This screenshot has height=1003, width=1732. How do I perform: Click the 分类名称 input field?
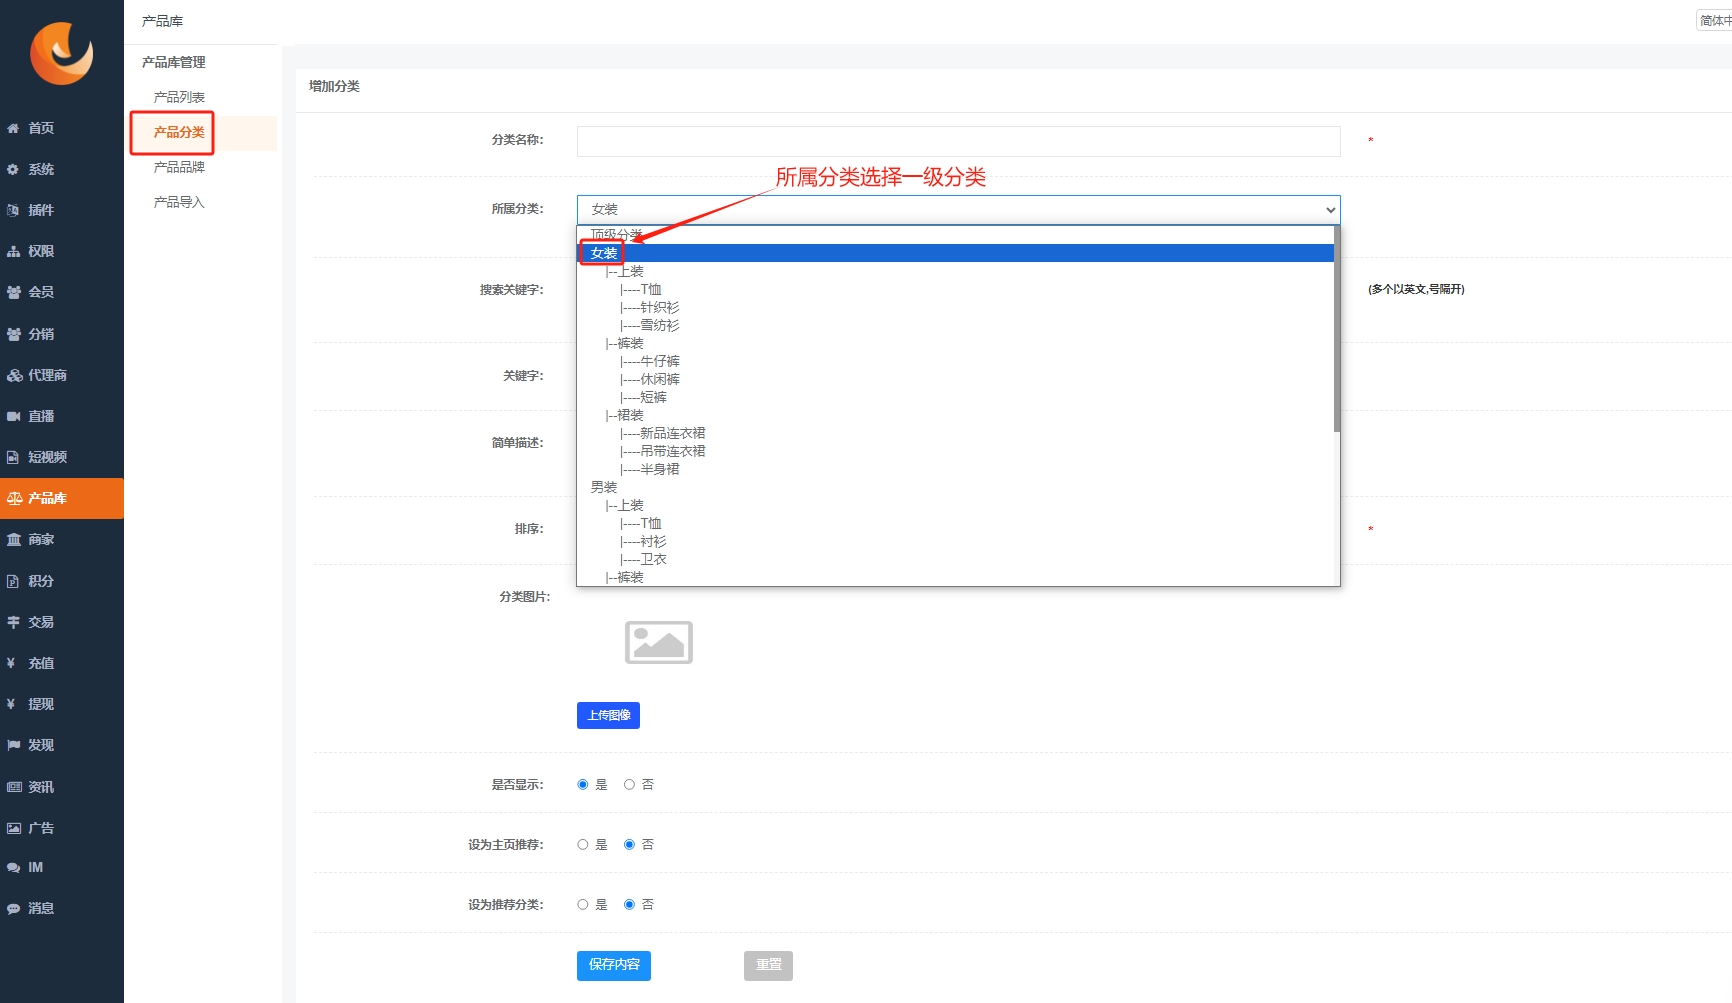[x=958, y=141]
